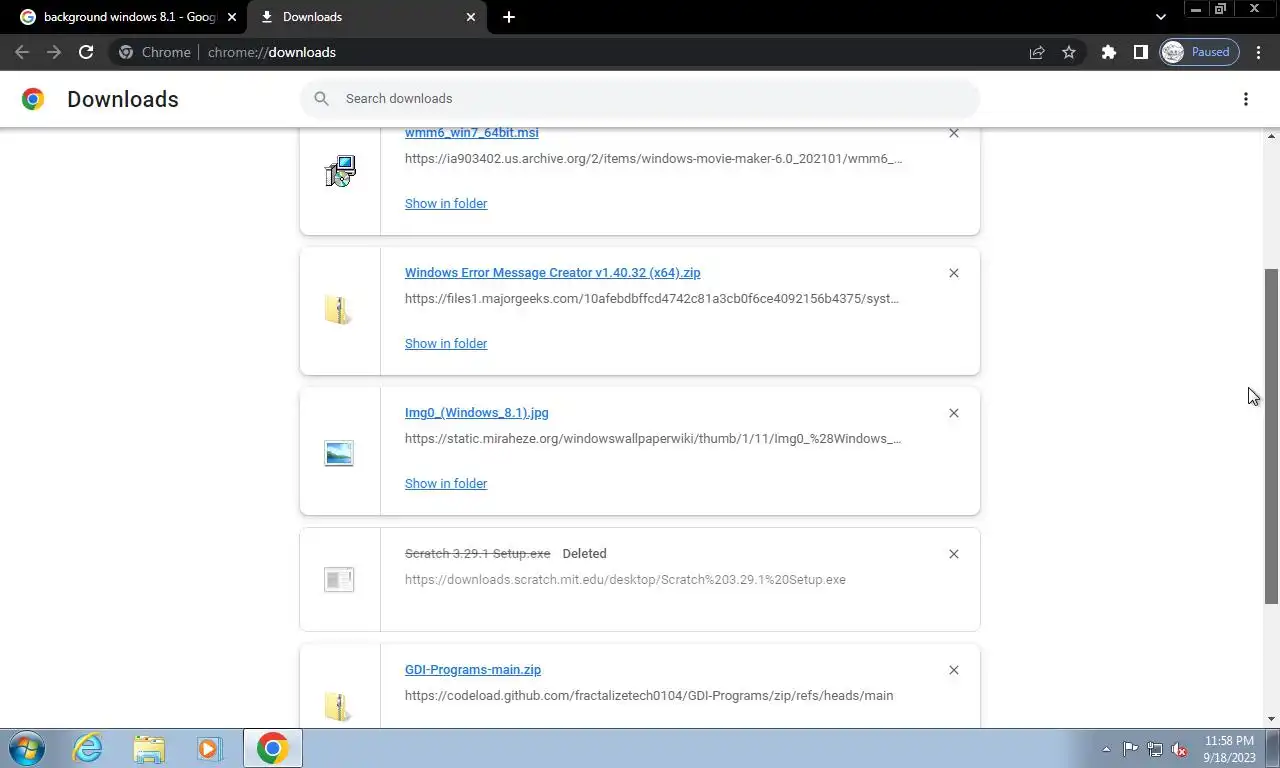Show wmm6_win7_64bit.msi in folder
Viewport: 1280px width, 768px height.
[446, 203]
